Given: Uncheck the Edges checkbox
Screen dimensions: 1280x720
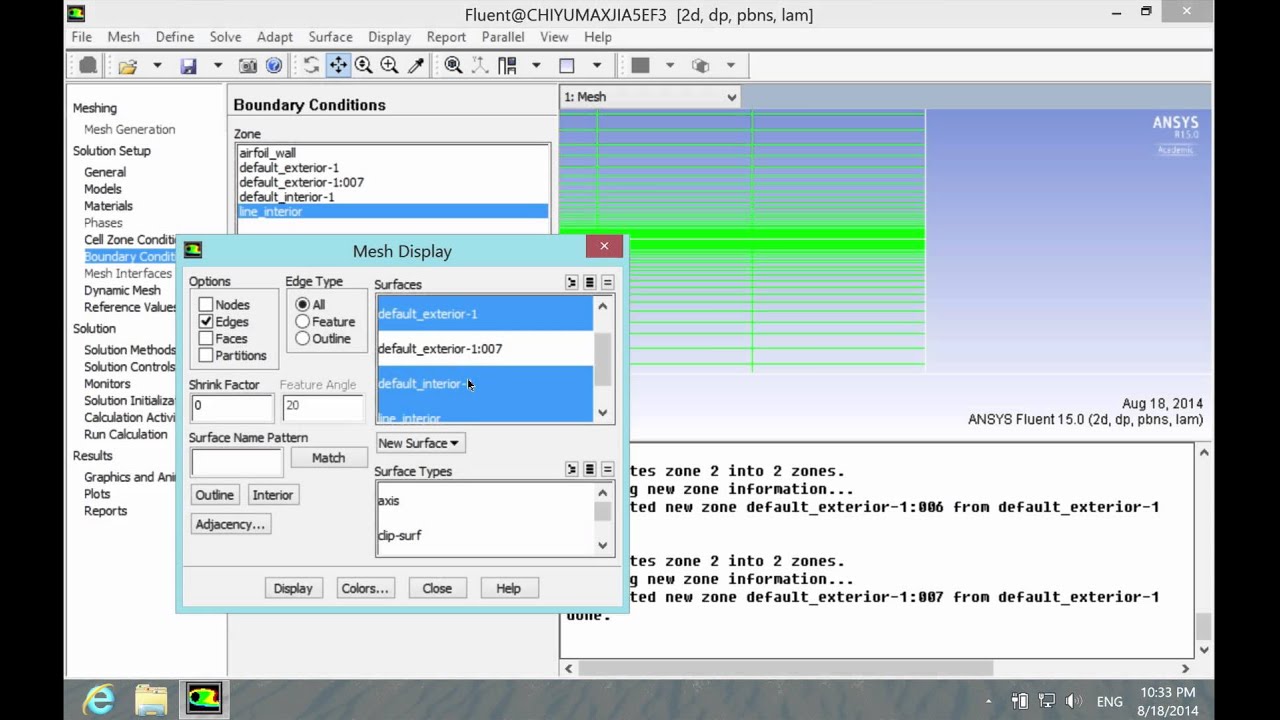Looking at the screenshot, I should point(206,321).
